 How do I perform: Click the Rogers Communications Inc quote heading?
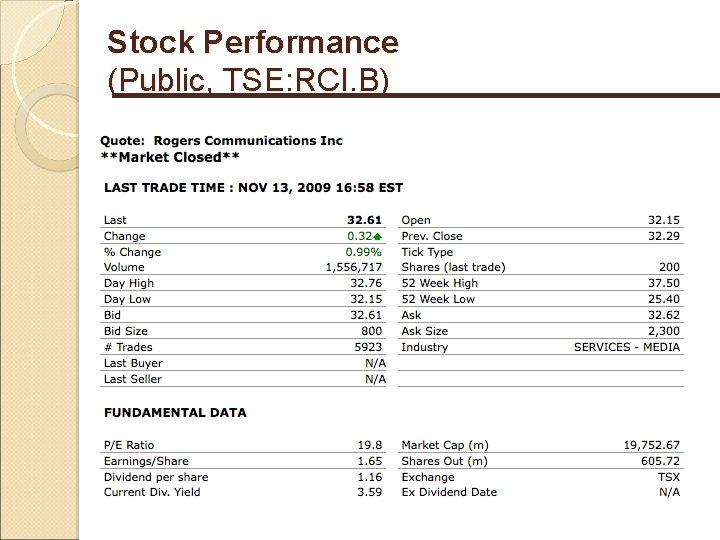coord(222,141)
